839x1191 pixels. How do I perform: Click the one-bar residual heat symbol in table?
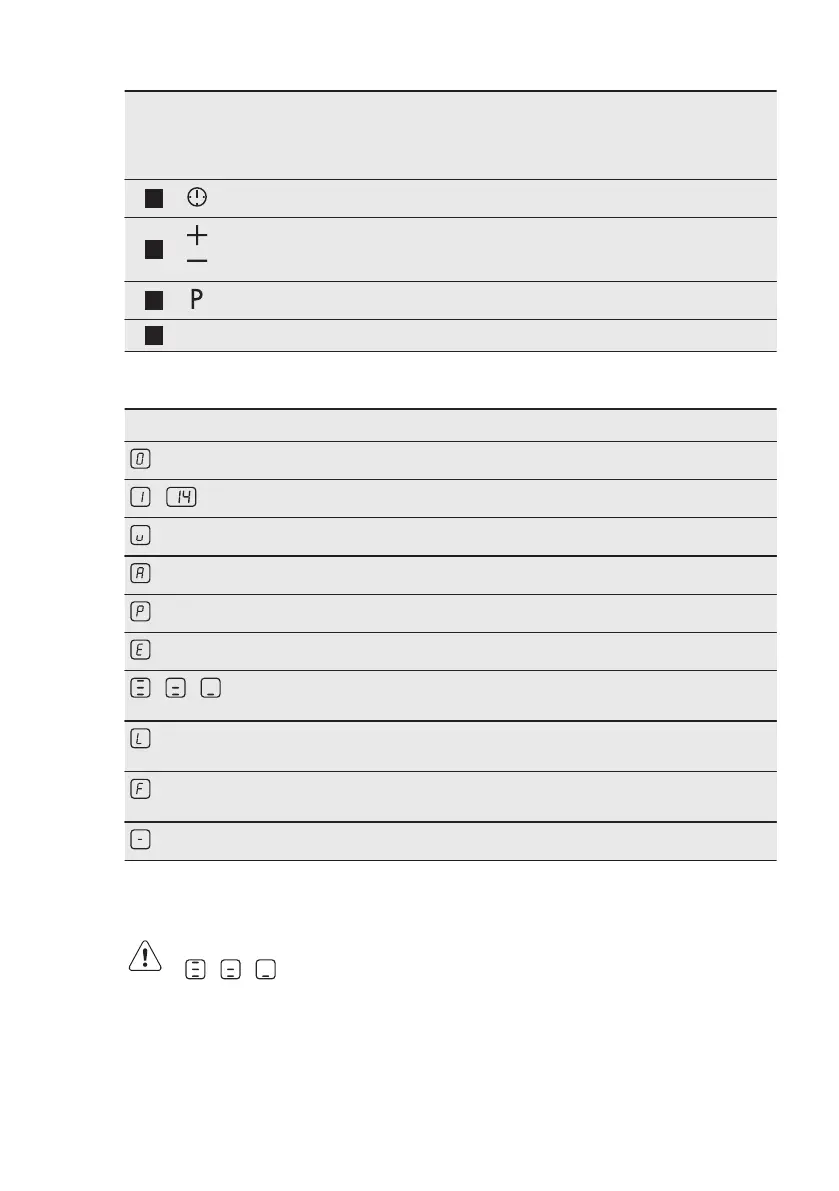click(210, 689)
